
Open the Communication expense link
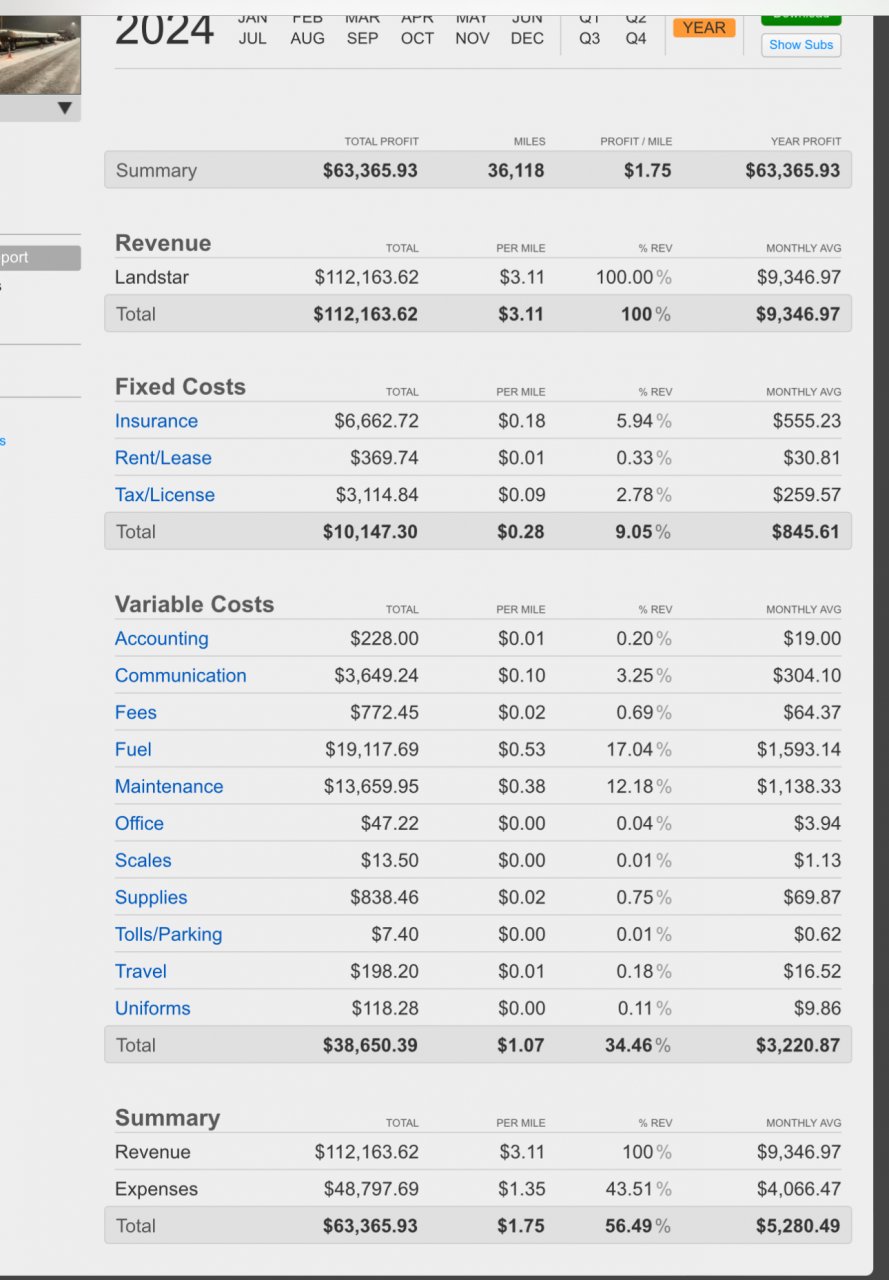click(180, 676)
